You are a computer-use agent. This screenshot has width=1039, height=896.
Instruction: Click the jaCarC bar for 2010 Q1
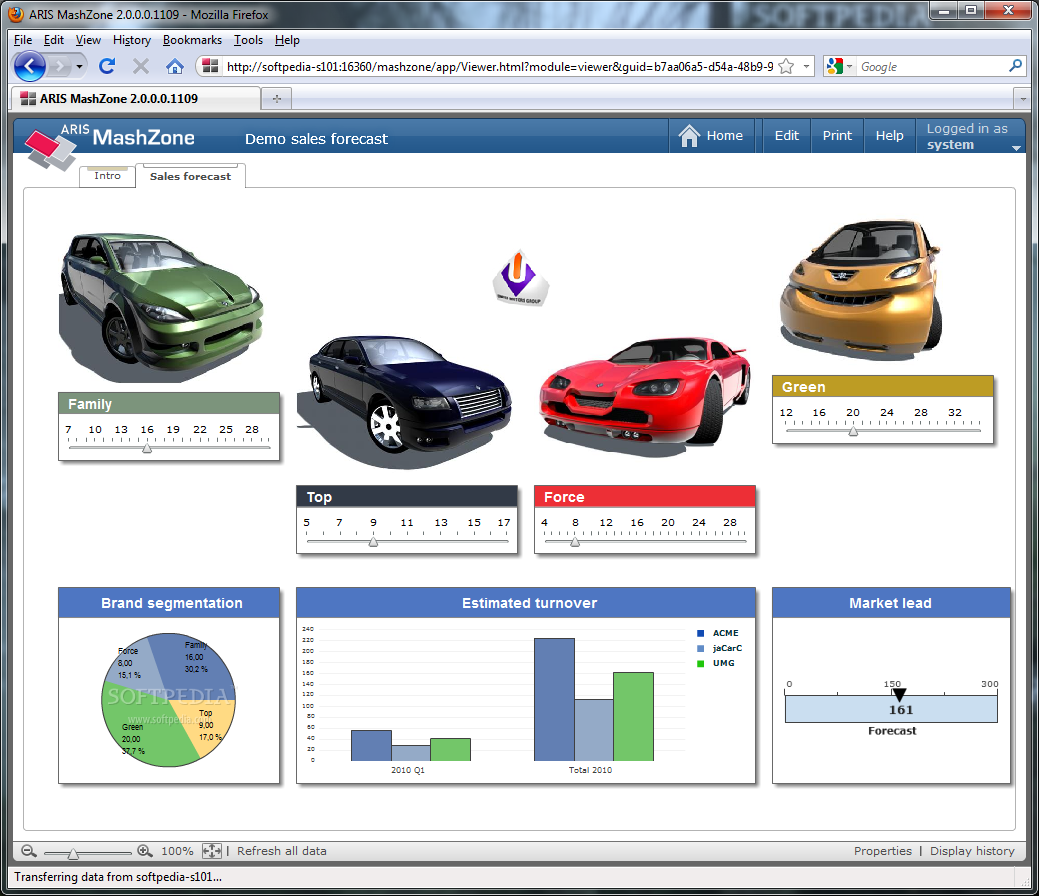(x=411, y=753)
